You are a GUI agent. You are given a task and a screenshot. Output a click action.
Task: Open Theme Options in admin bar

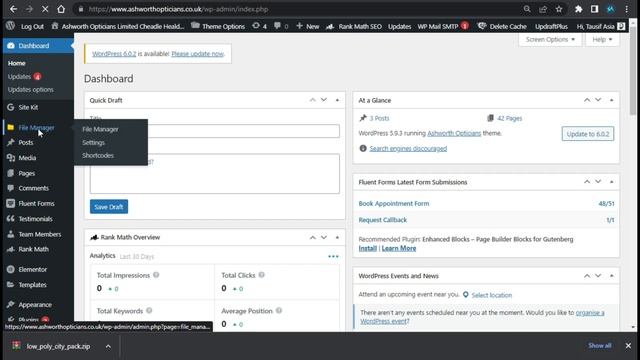point(218,26)
